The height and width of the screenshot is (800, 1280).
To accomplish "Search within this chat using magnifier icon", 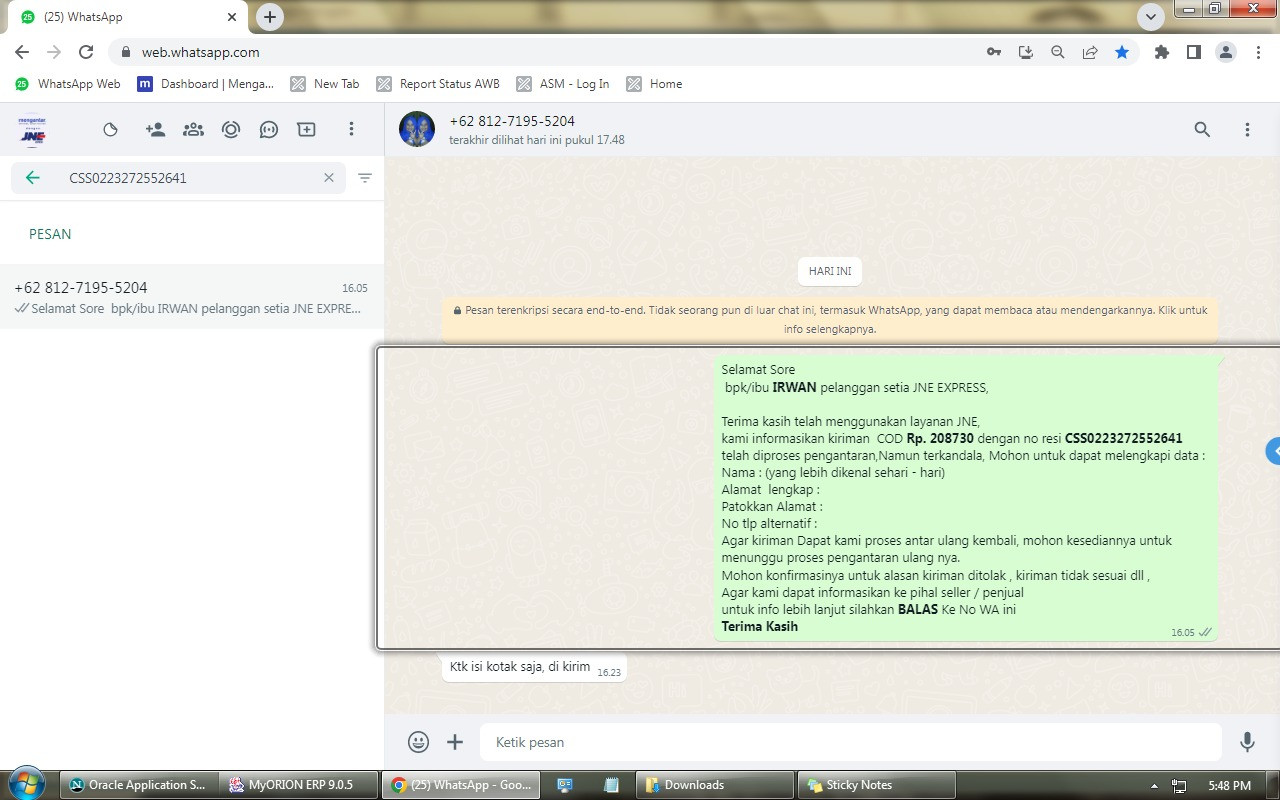I will point(1202,129).
